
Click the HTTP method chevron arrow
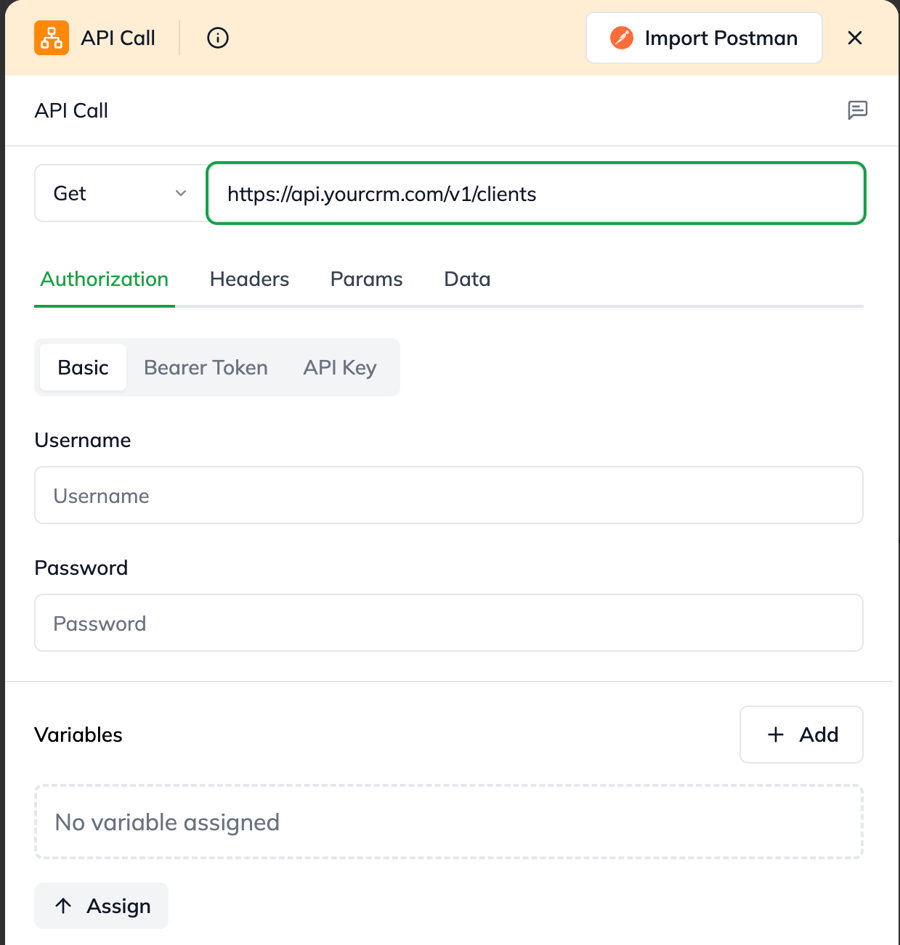click(x=181, y=193)
